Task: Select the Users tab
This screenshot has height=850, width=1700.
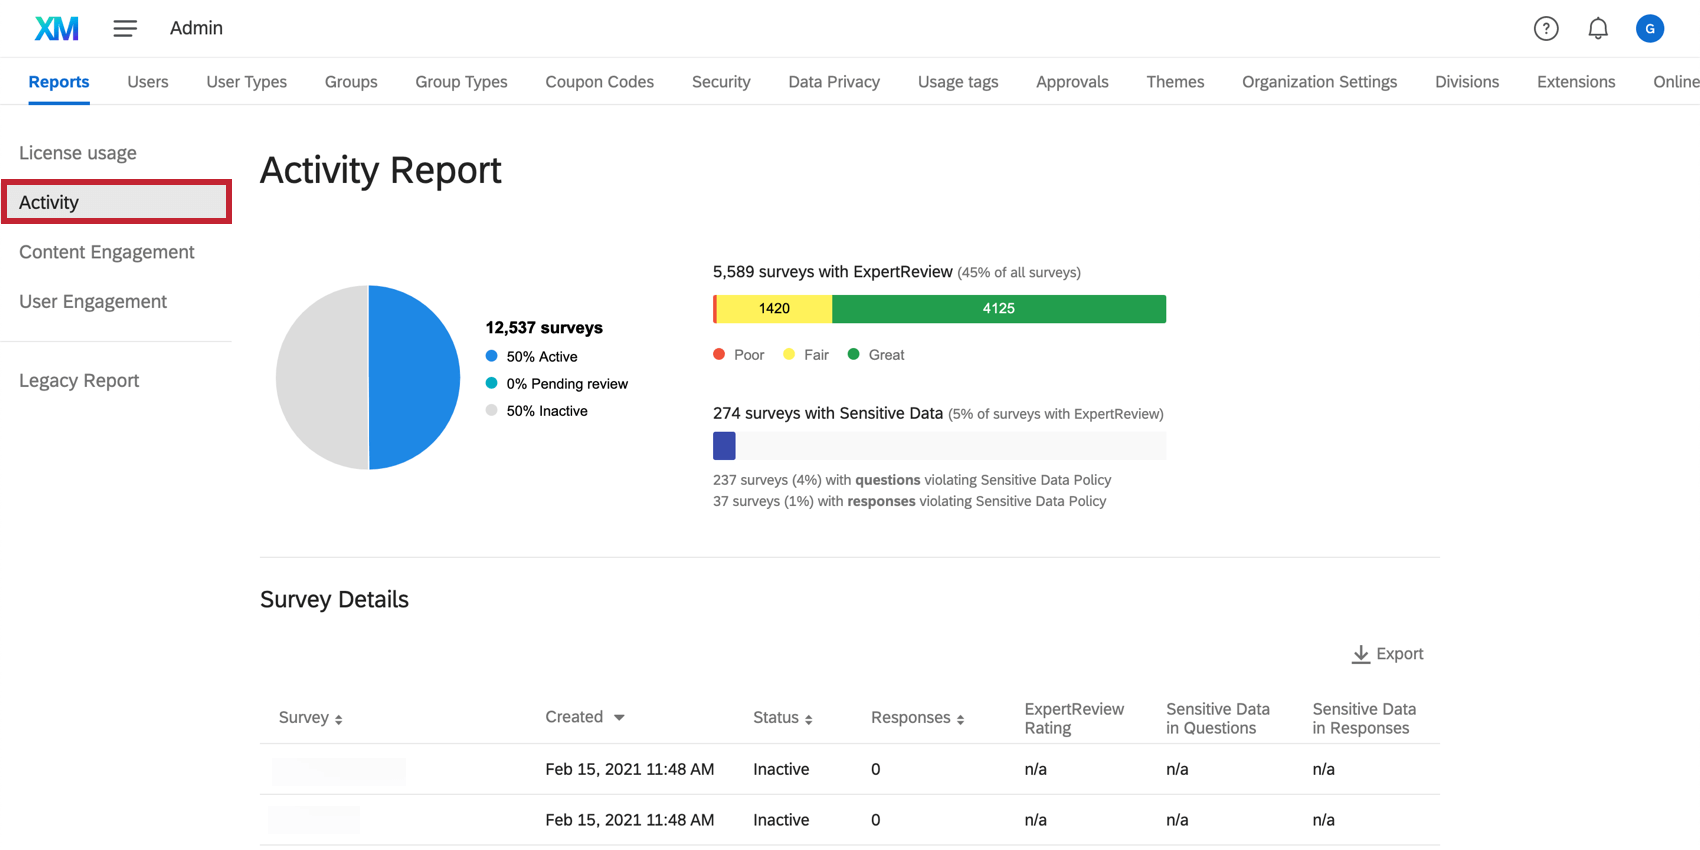Action: click(148, 82)
